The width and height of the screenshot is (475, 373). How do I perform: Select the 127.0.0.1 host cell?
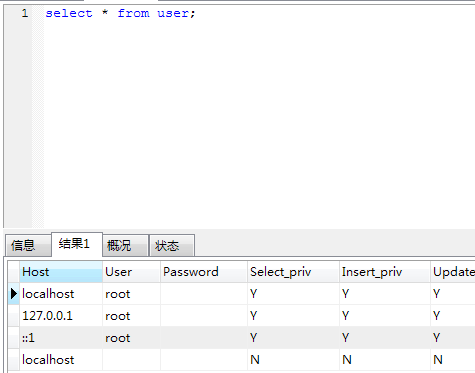coord(61,316)
